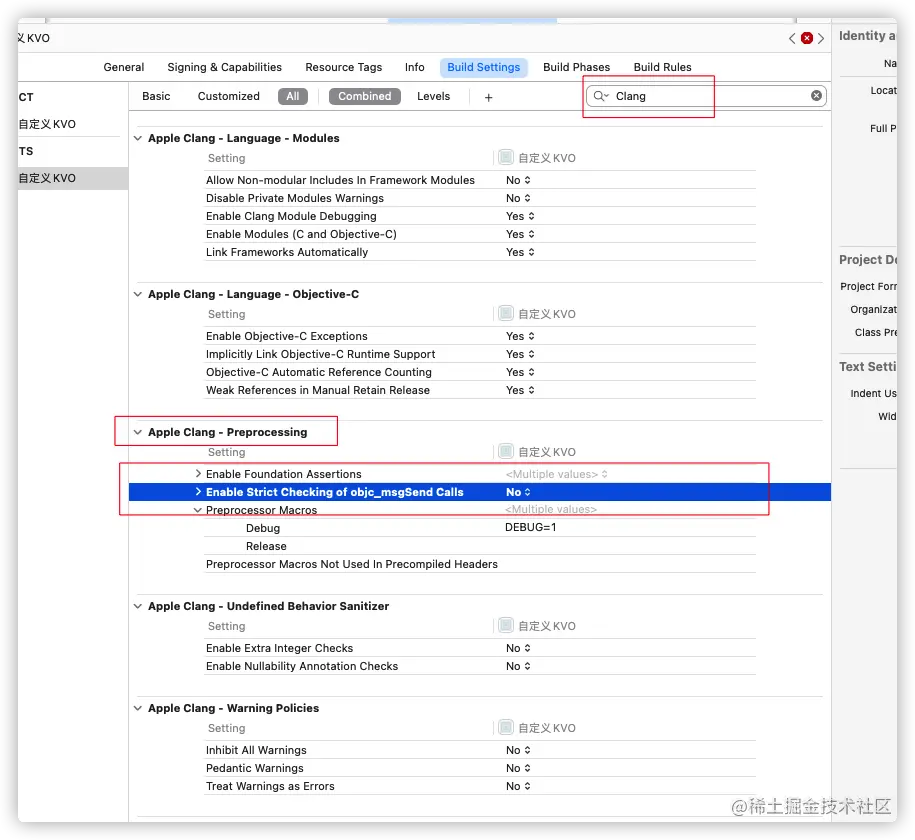Image resolution: width=915 pixels, height=840 pixels.
Task: Click the target icon in Preprocessing header
Action: coord(506,451)
